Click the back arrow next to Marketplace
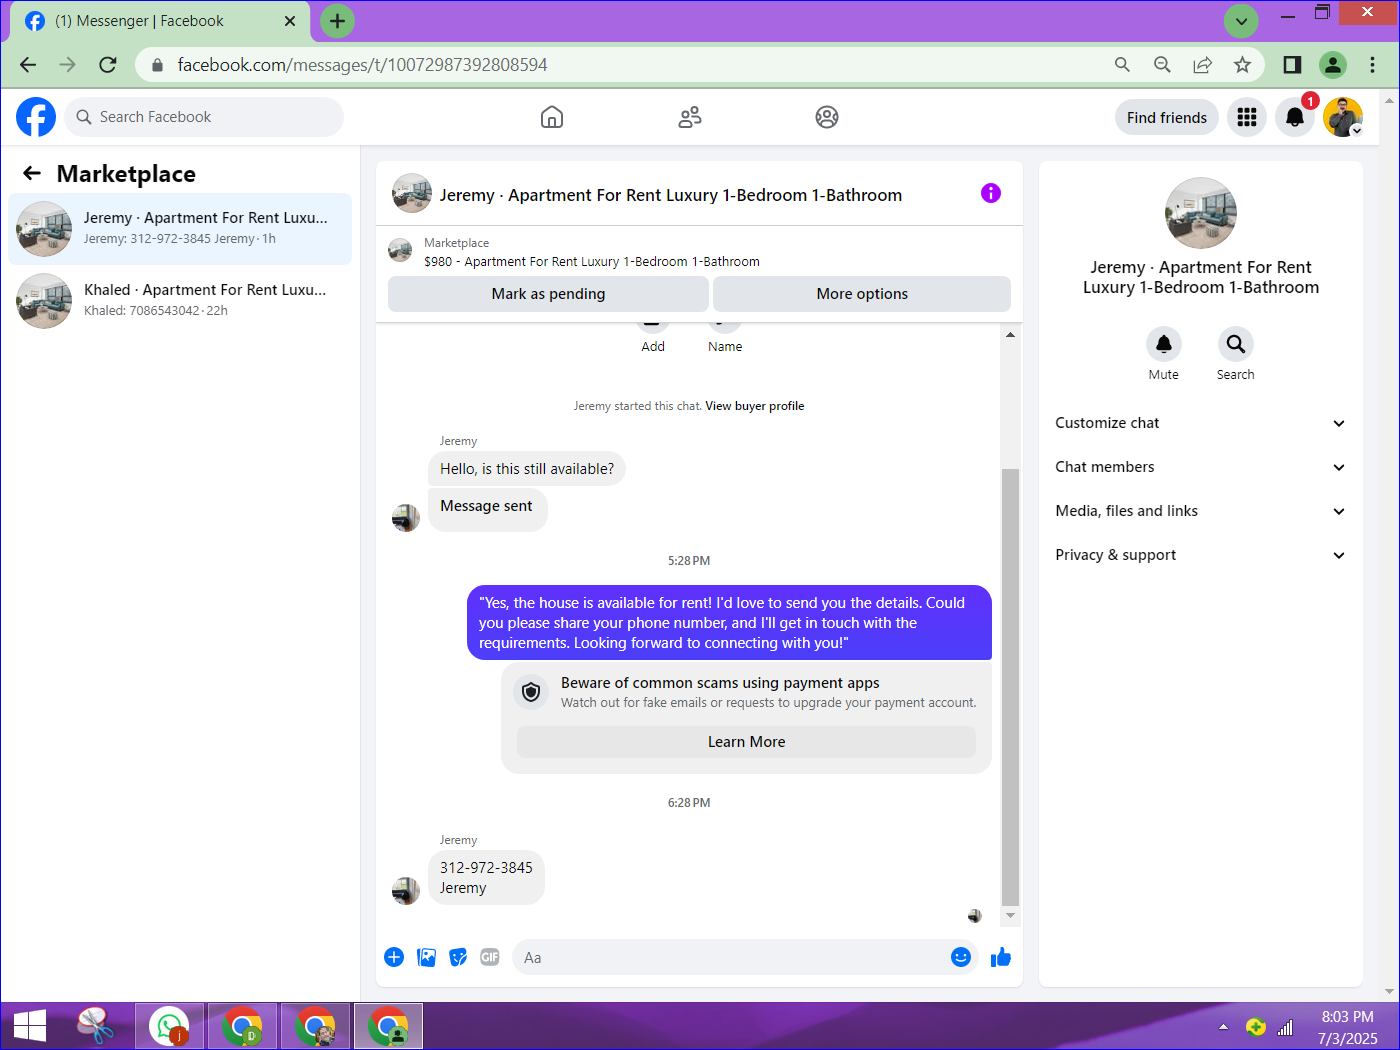This screenshot has height=1050, width=1400. click(x=32, y=173)
